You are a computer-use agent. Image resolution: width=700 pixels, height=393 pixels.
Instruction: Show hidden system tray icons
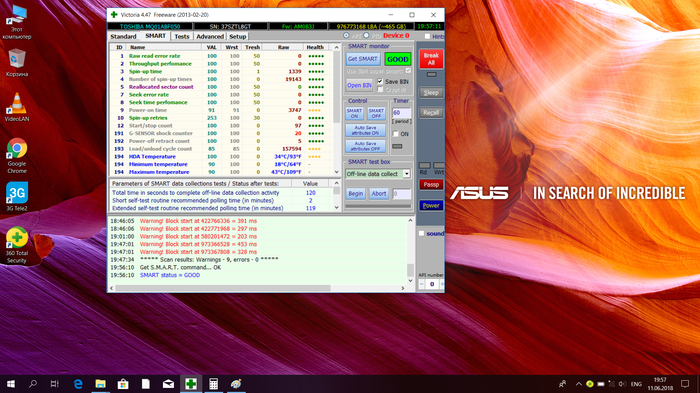coord(579,384)
